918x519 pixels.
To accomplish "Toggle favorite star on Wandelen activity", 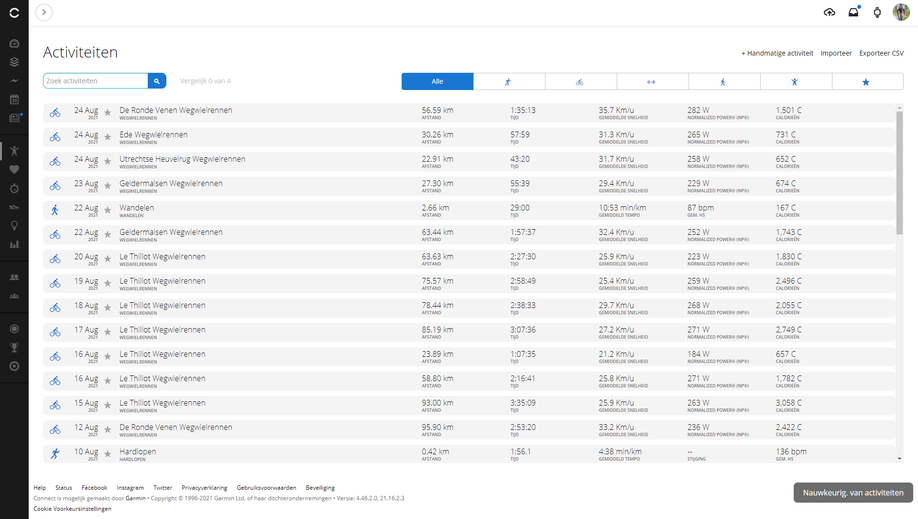I will click(108, 210).
